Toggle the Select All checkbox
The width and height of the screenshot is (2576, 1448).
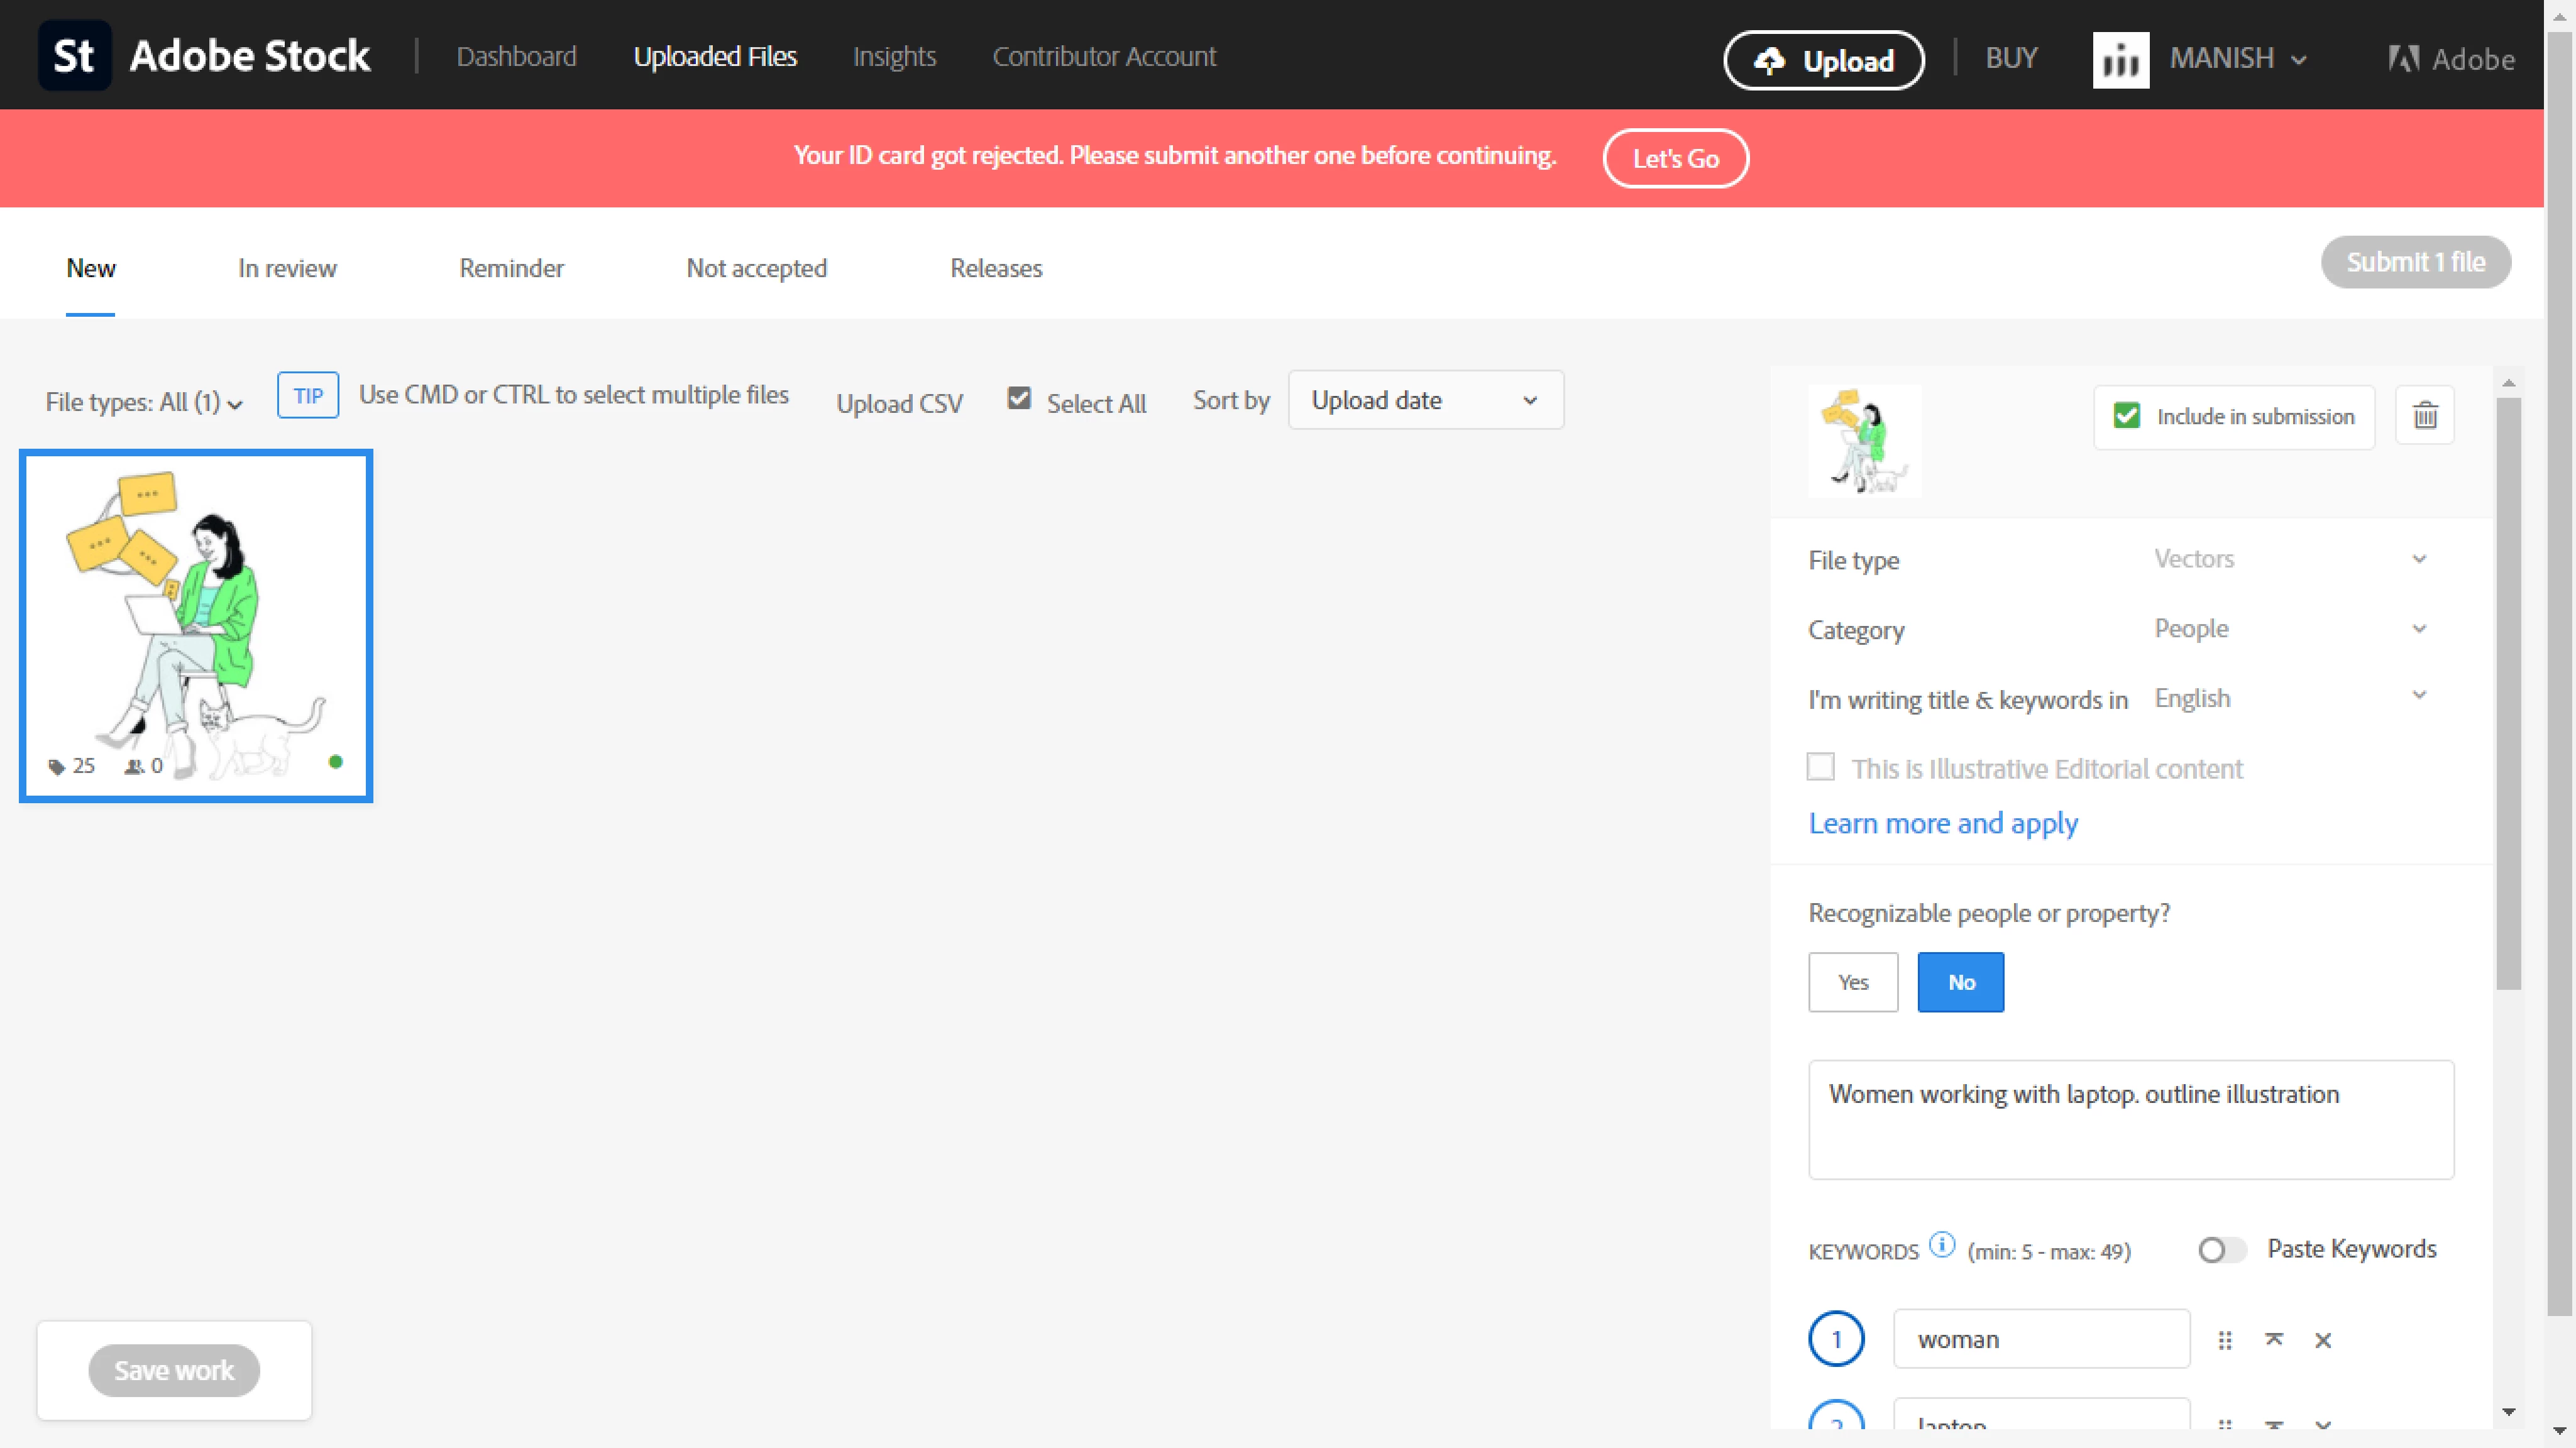coord(1019,398)
